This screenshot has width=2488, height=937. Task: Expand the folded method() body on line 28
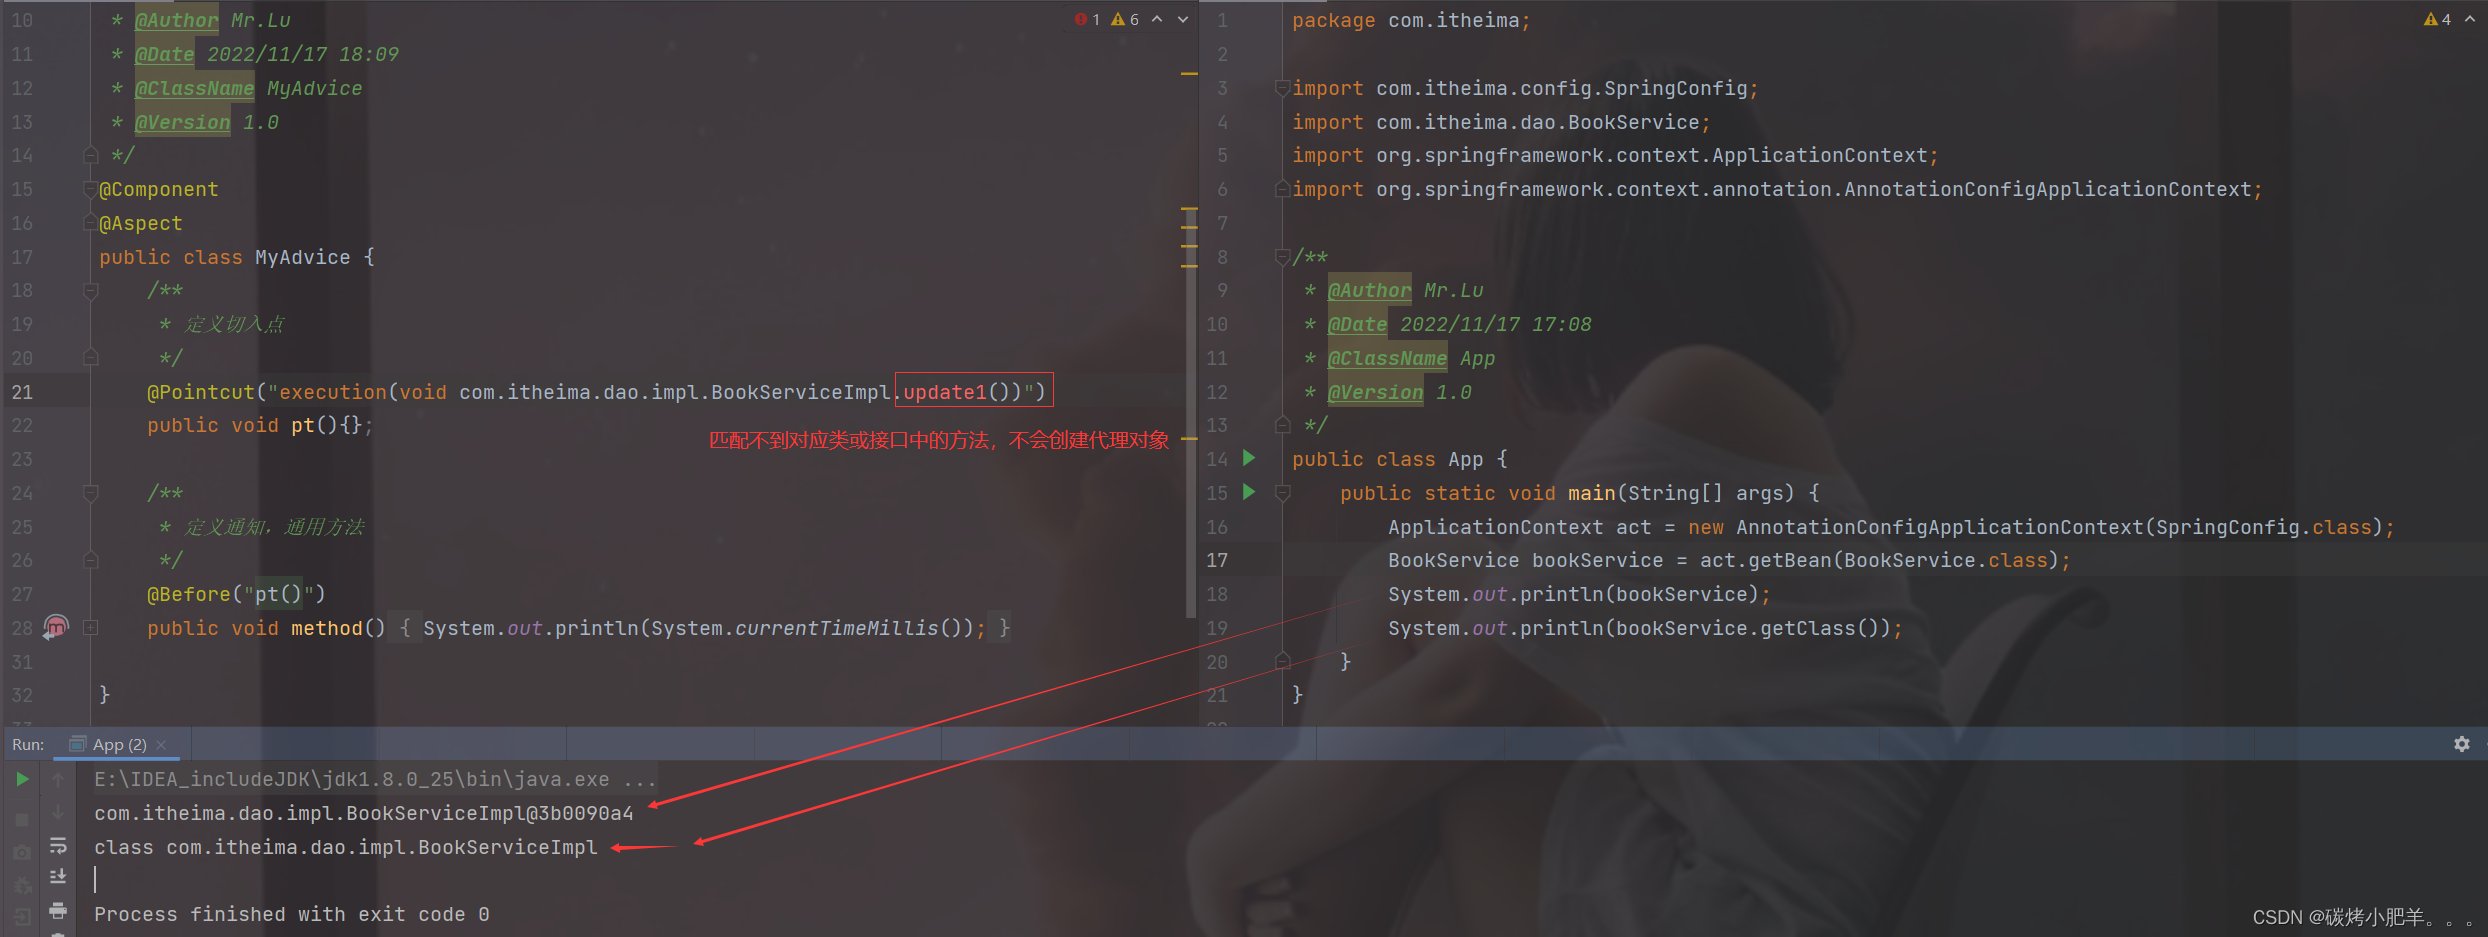[x=91, y=627]
